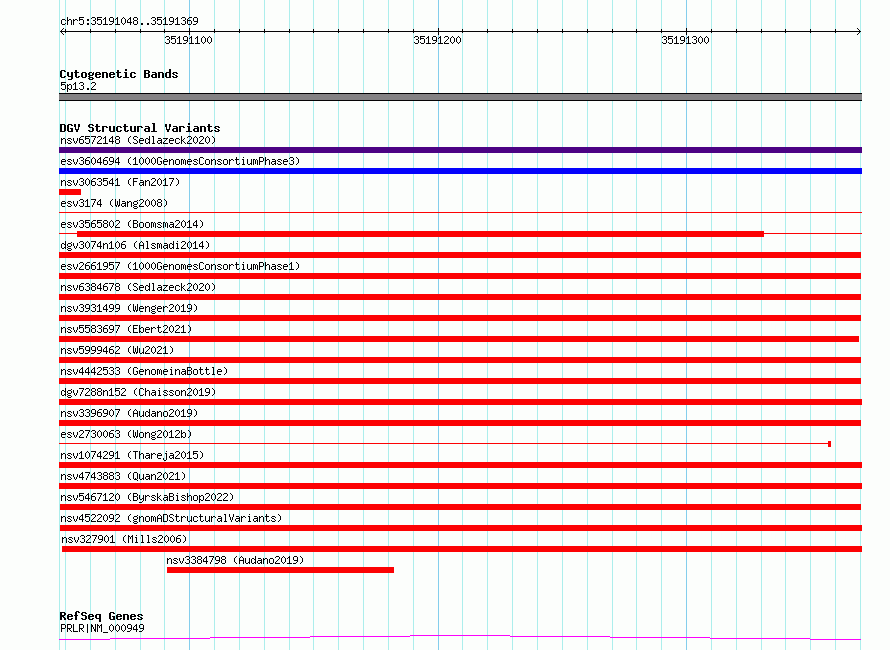Open the esv2730063 (Wong2012b) label

[126, 434]
